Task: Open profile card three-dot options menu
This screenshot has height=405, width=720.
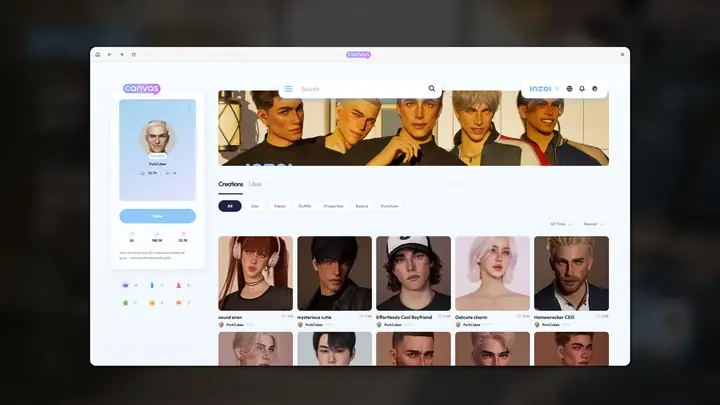Action: pos(190,106)
